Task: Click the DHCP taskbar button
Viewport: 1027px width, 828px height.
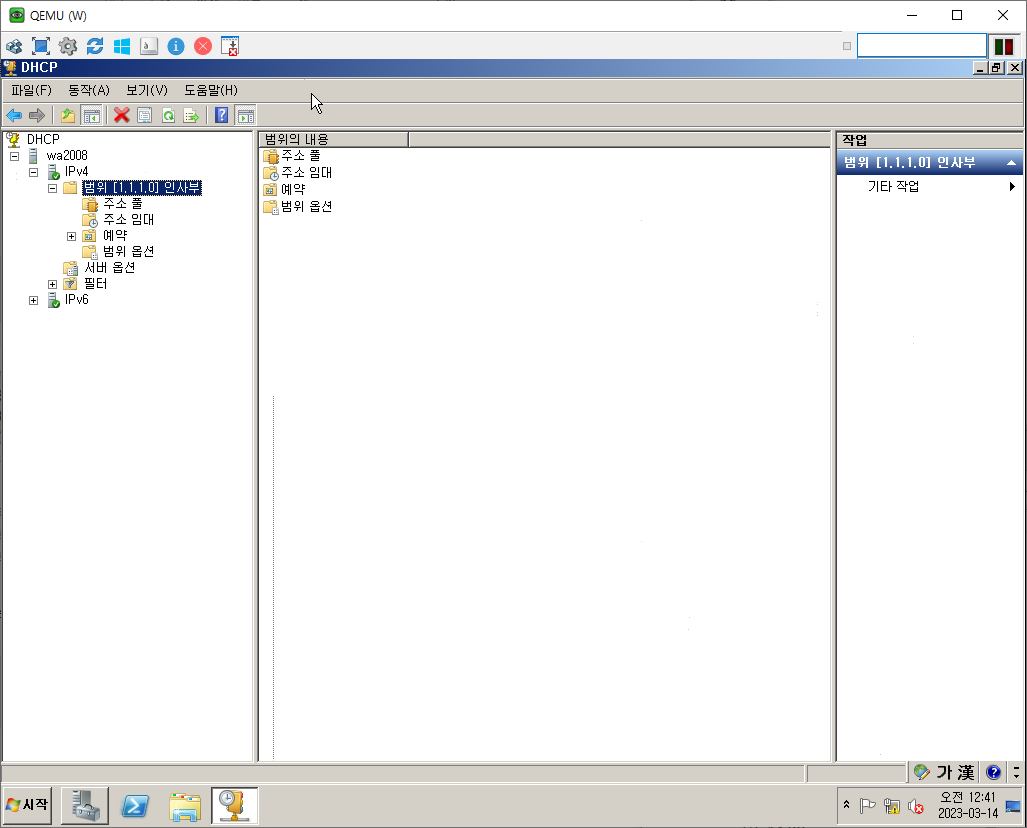Action: (x=234, y=805)
